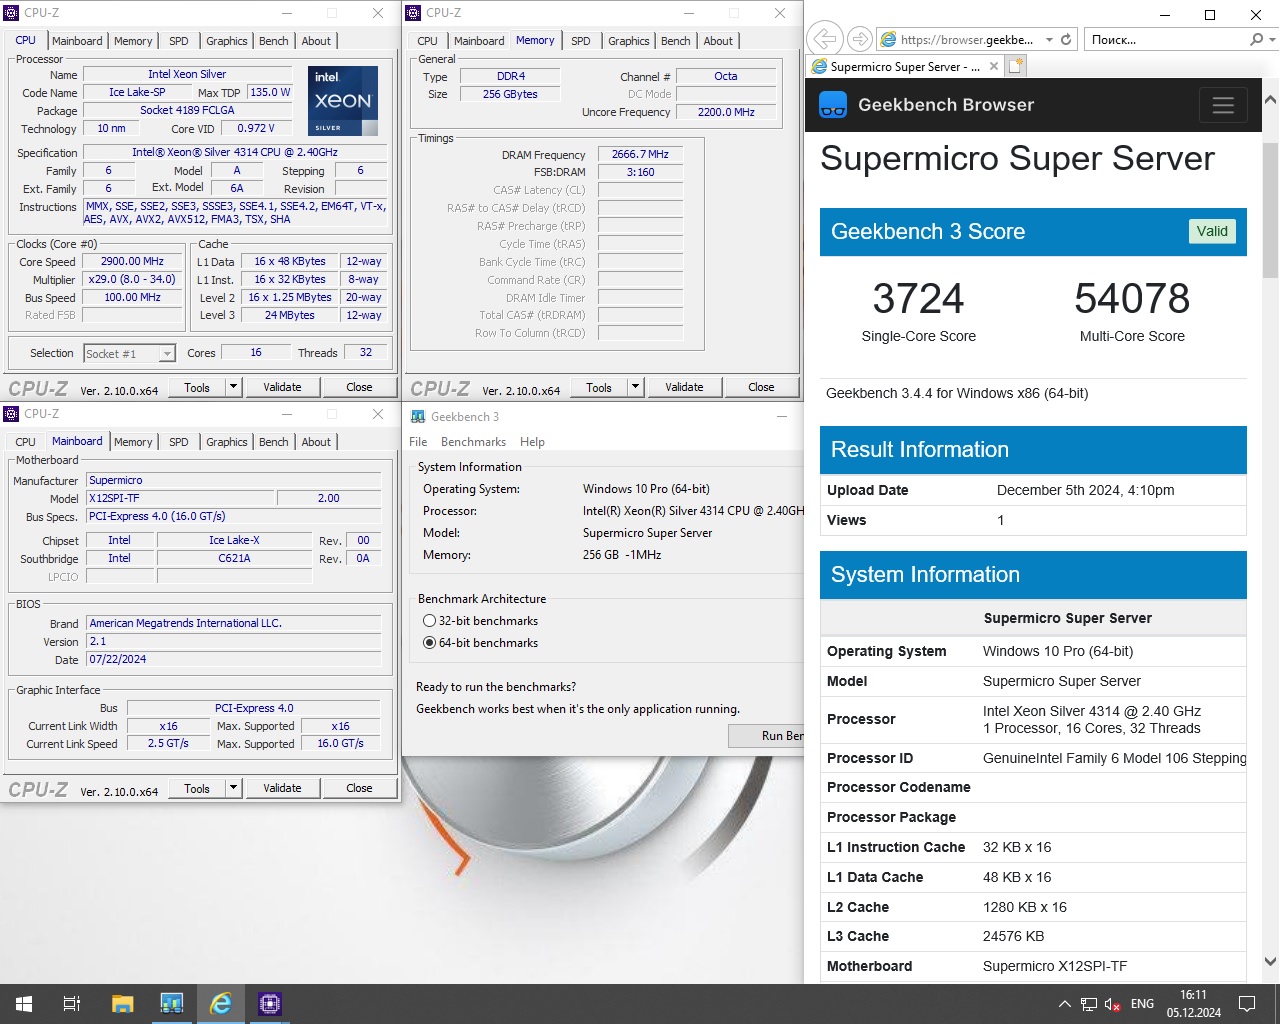Open File Explorer from the taskbar

coord(122,1003)
